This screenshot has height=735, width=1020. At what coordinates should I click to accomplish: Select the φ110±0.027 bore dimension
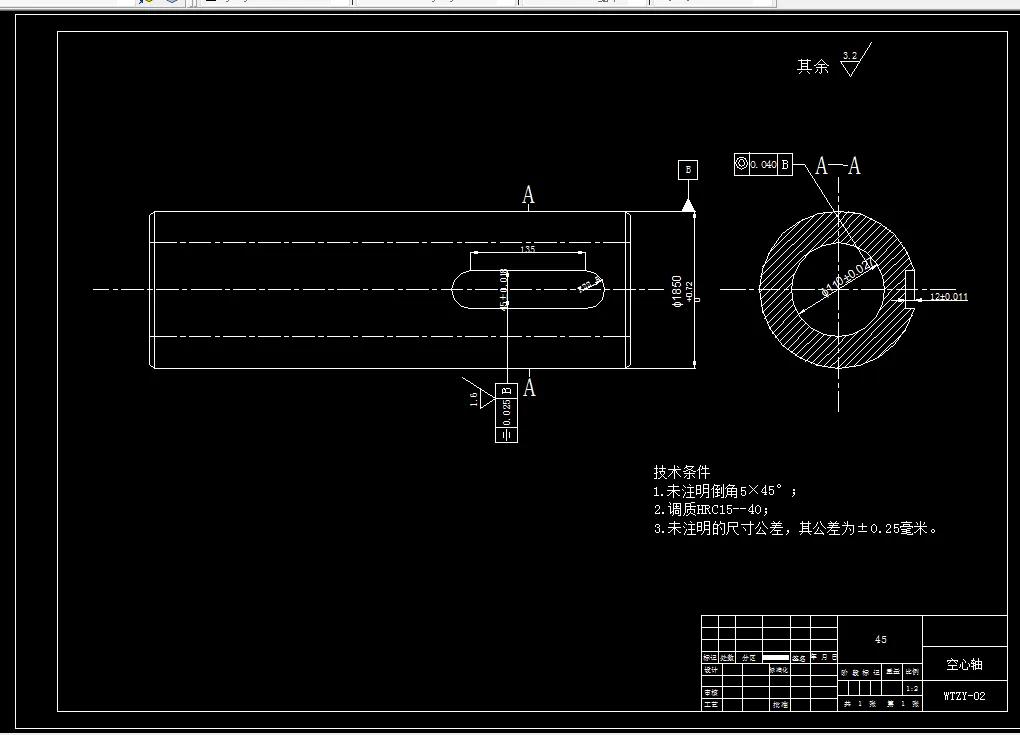[x=847, y=279]
